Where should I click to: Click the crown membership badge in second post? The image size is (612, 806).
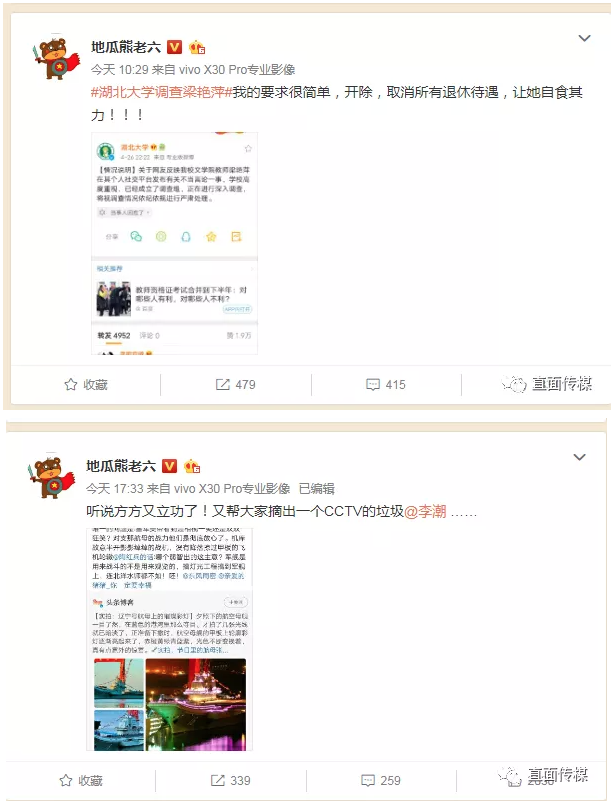pyautogui.click(x=192, y=466)
